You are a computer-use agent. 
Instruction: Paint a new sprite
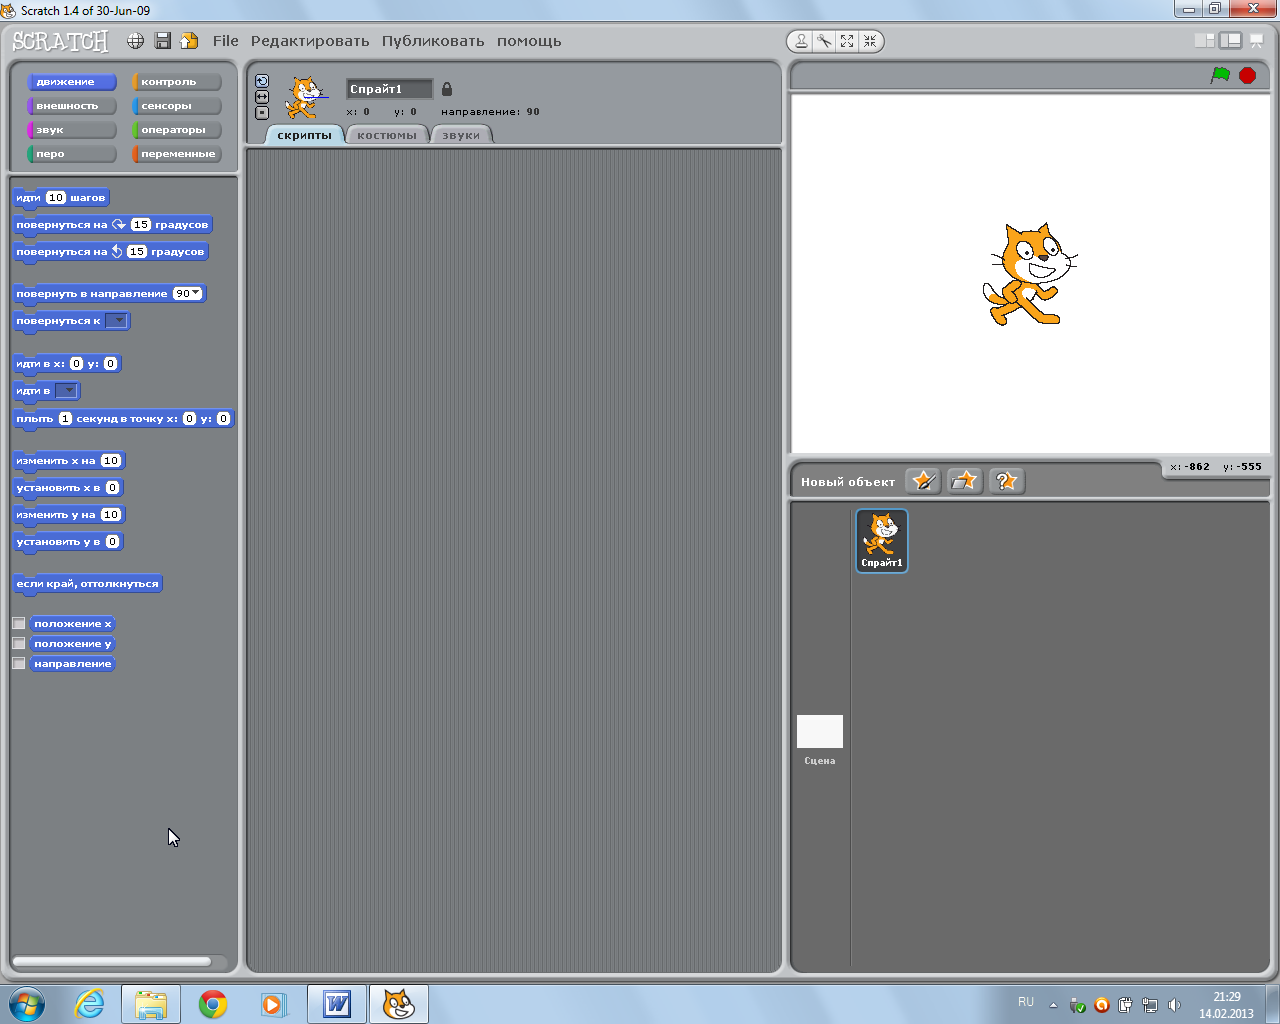[923, 481]
